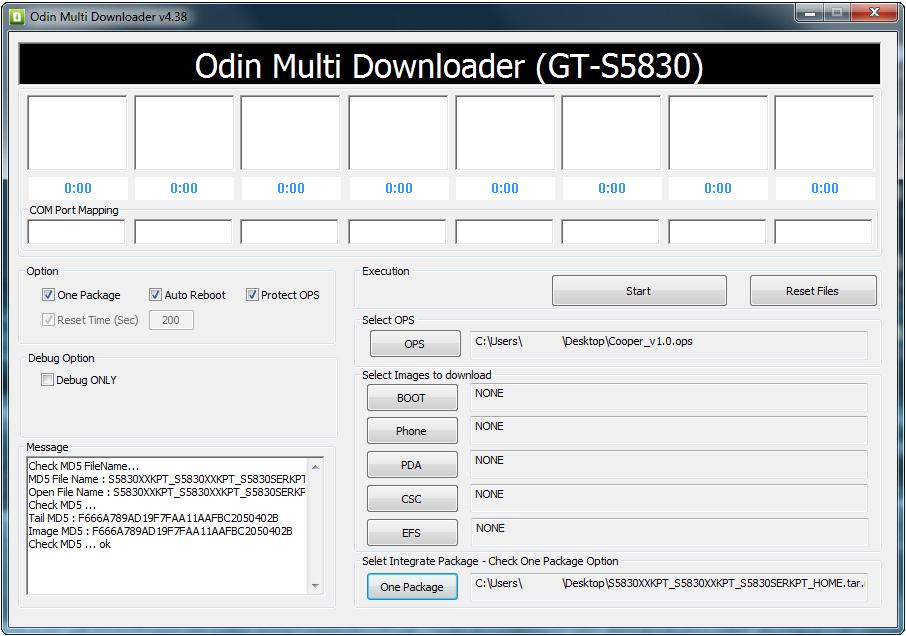The height and width of the screenshot is (636, 906).
Task: Click the PDA image button
Action: 412,464
